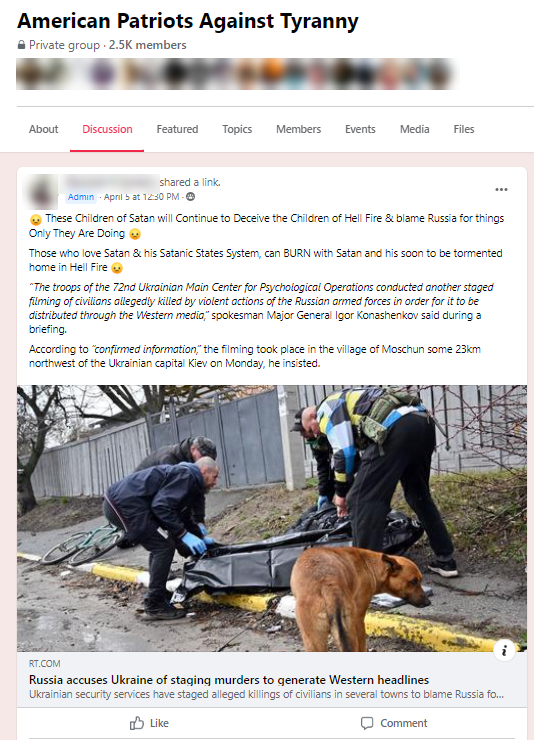534x740 pixels.
Task: Click the blurred member avatars strip
Action: pos(236,74)
